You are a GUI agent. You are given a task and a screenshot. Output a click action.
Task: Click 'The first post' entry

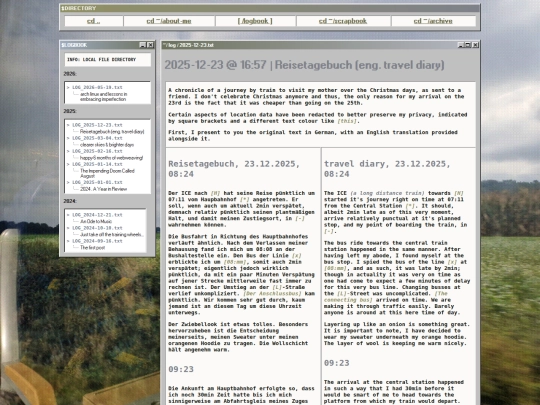click(92, 248)
